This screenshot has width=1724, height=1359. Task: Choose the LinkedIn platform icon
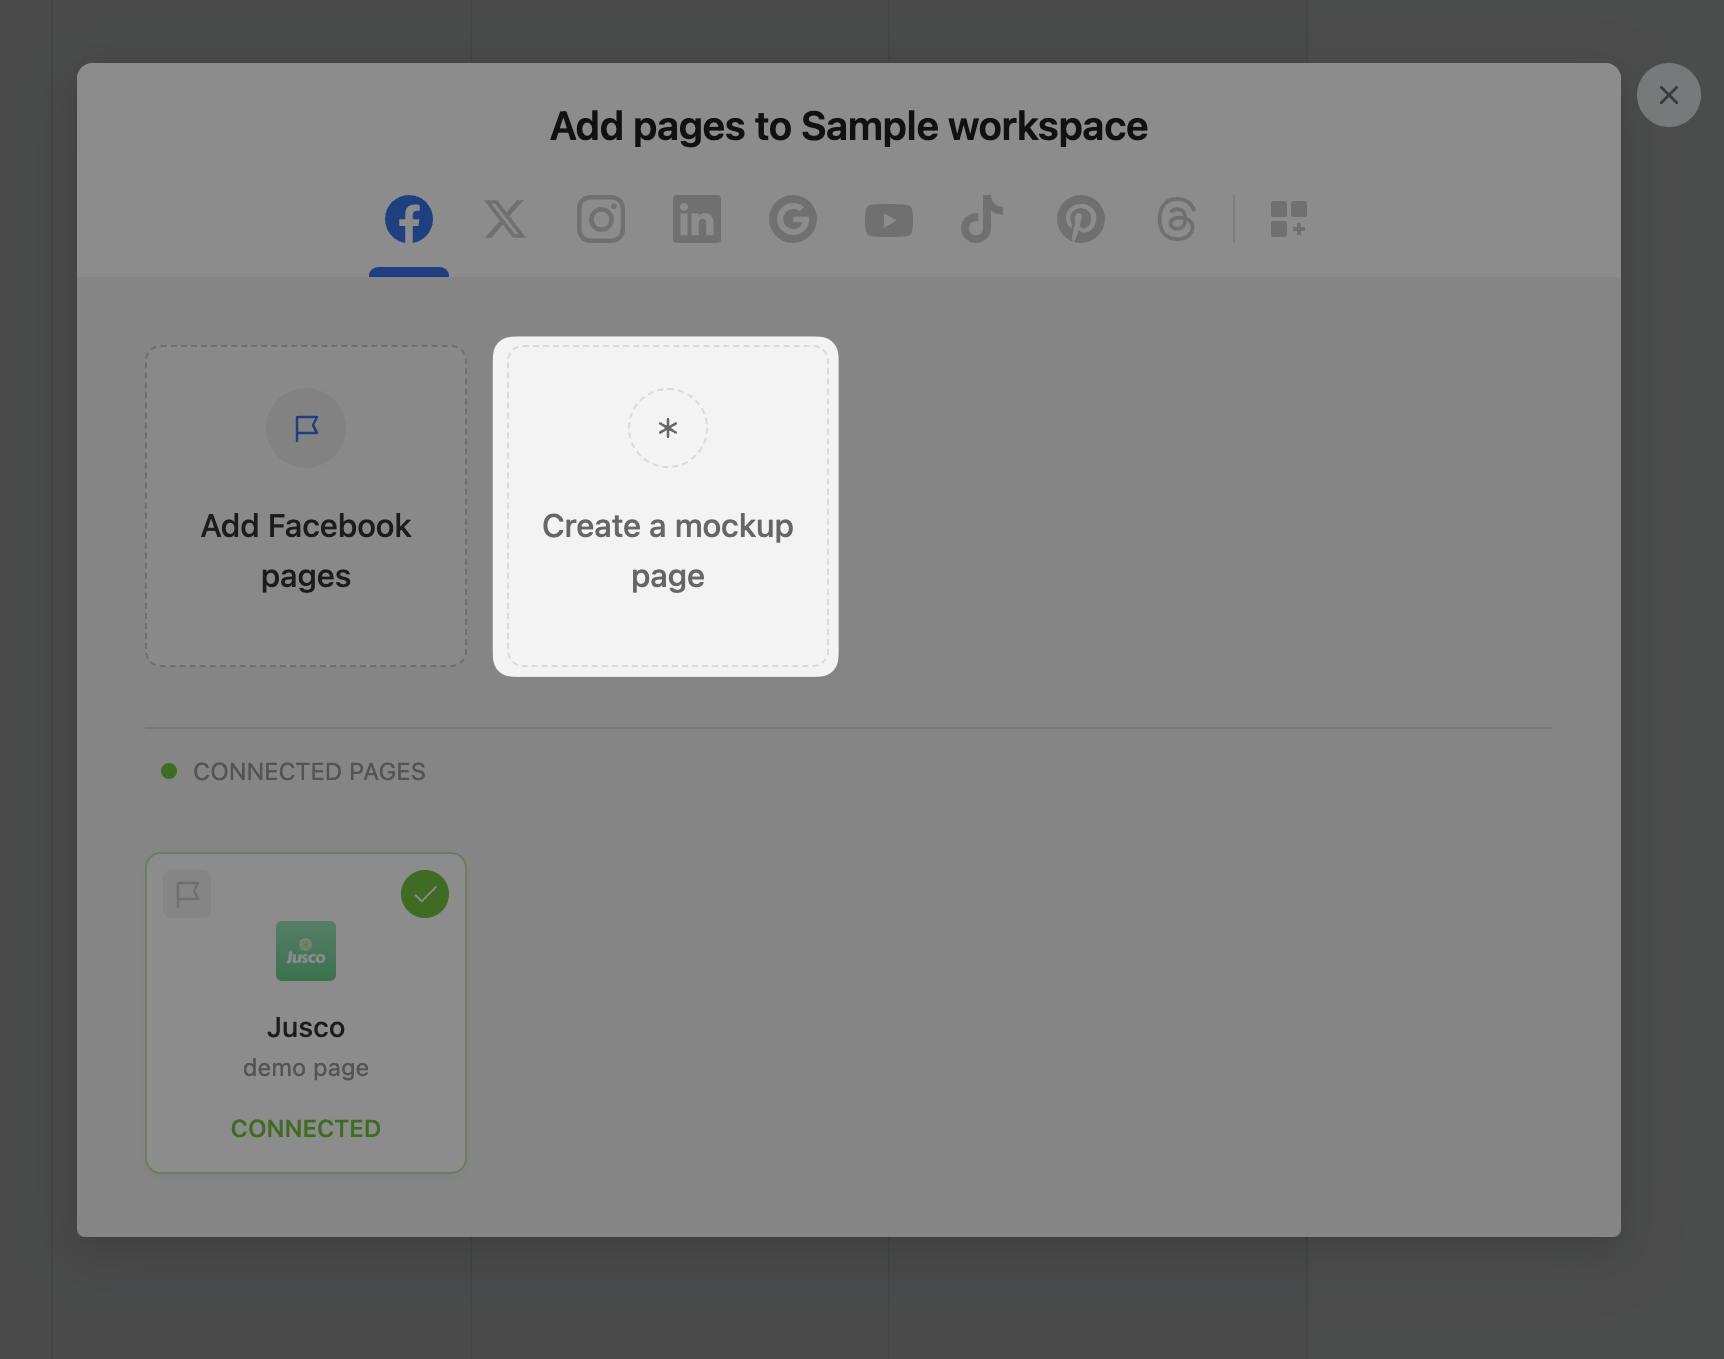coord(697,219)
